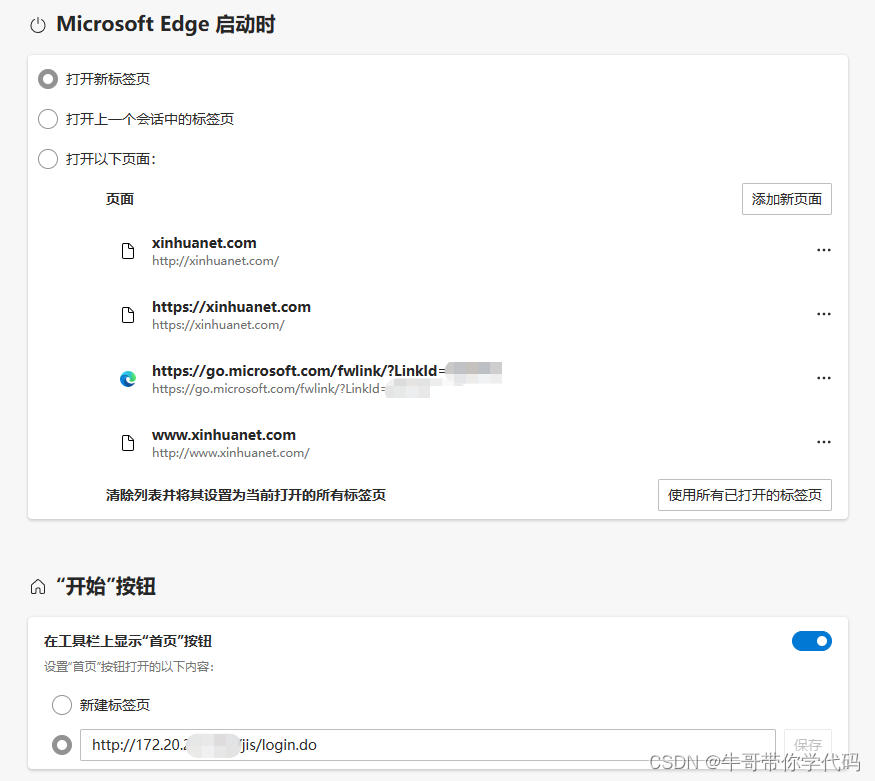This screenshot has height=781, width=875.
Task: Click the home icon beside the "开始"按钮 heading
Action: (x=38, y=587)
